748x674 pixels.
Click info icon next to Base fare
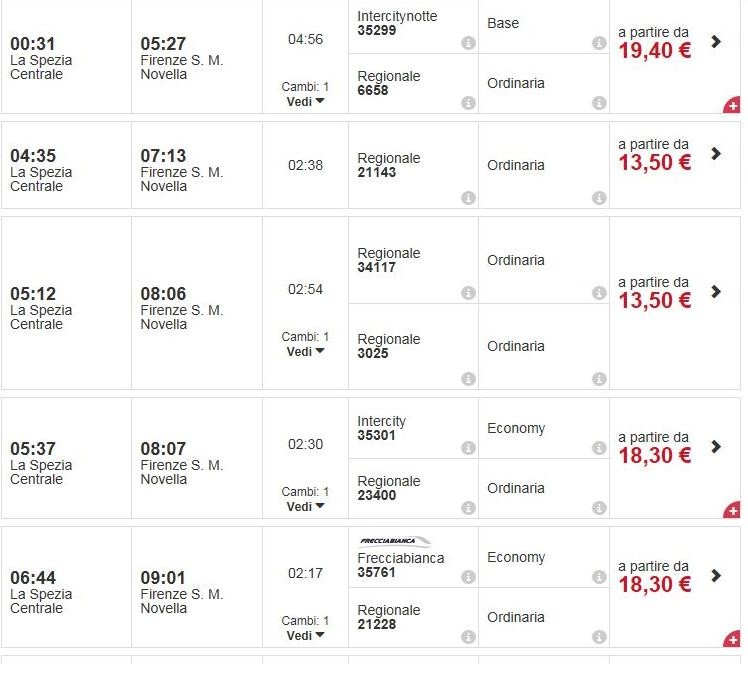[x=599, y=43]
